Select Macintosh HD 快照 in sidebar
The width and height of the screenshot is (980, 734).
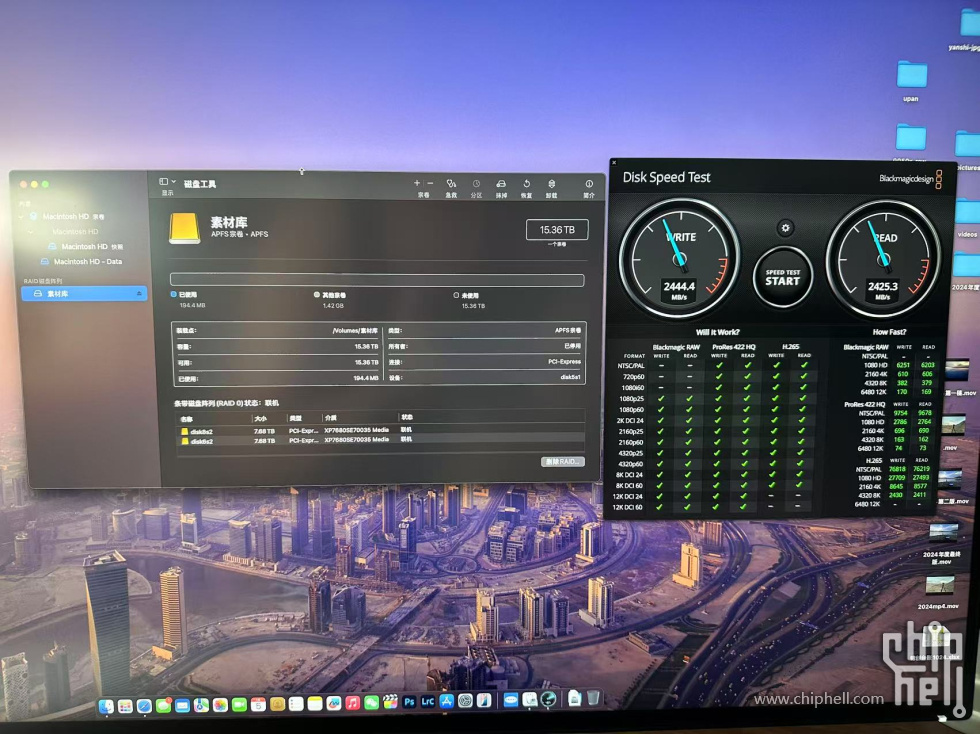85,246
